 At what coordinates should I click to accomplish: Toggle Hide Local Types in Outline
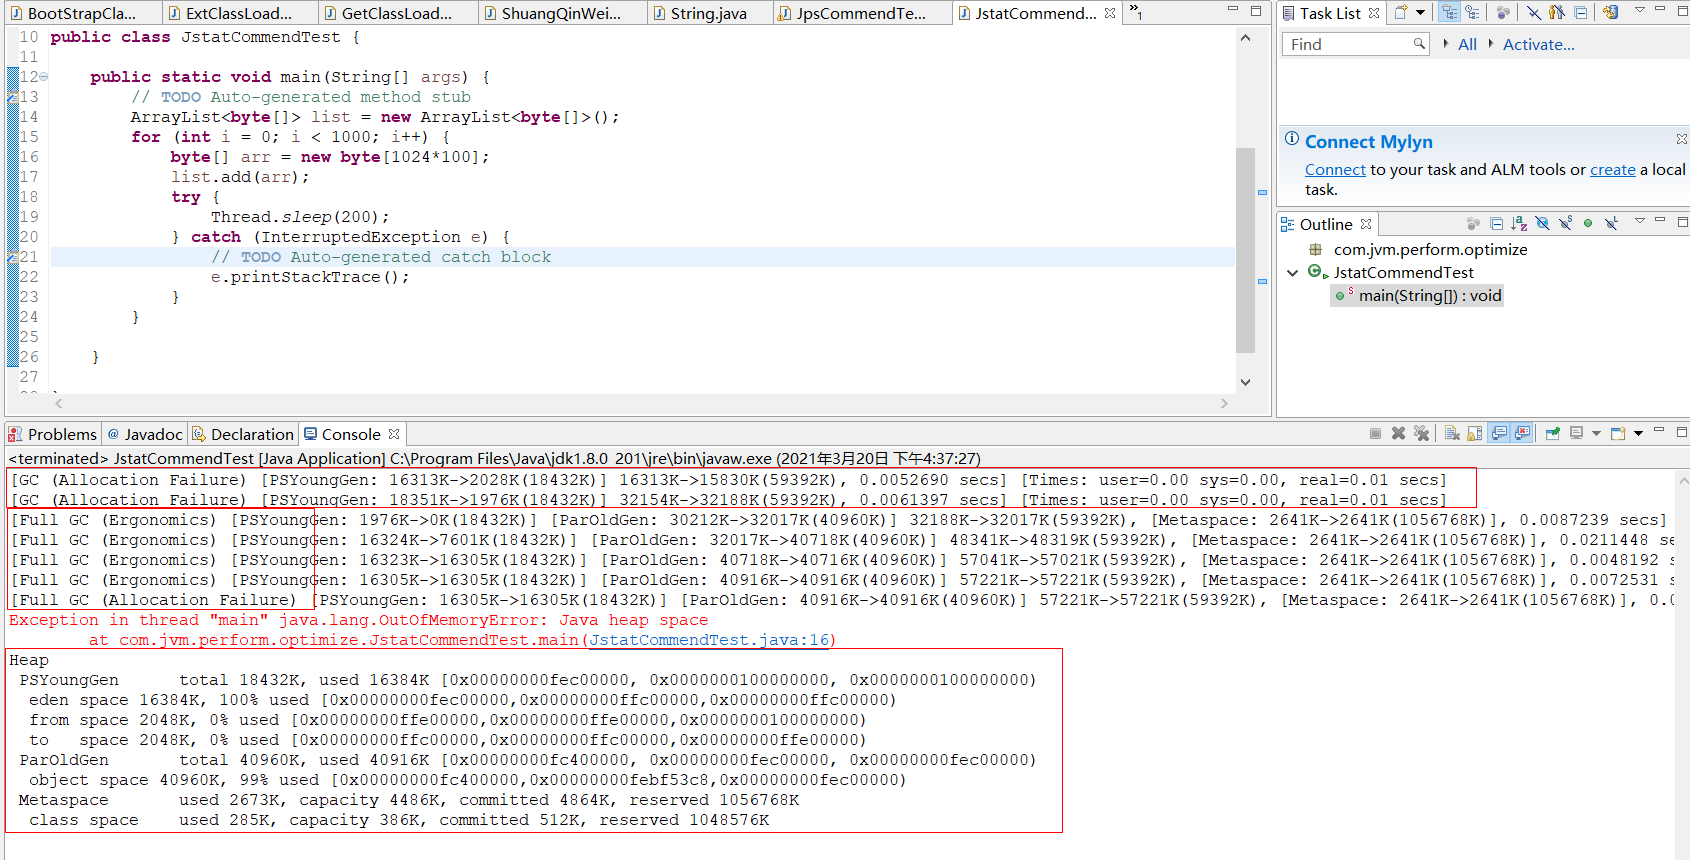click(x=1611, y=224)
